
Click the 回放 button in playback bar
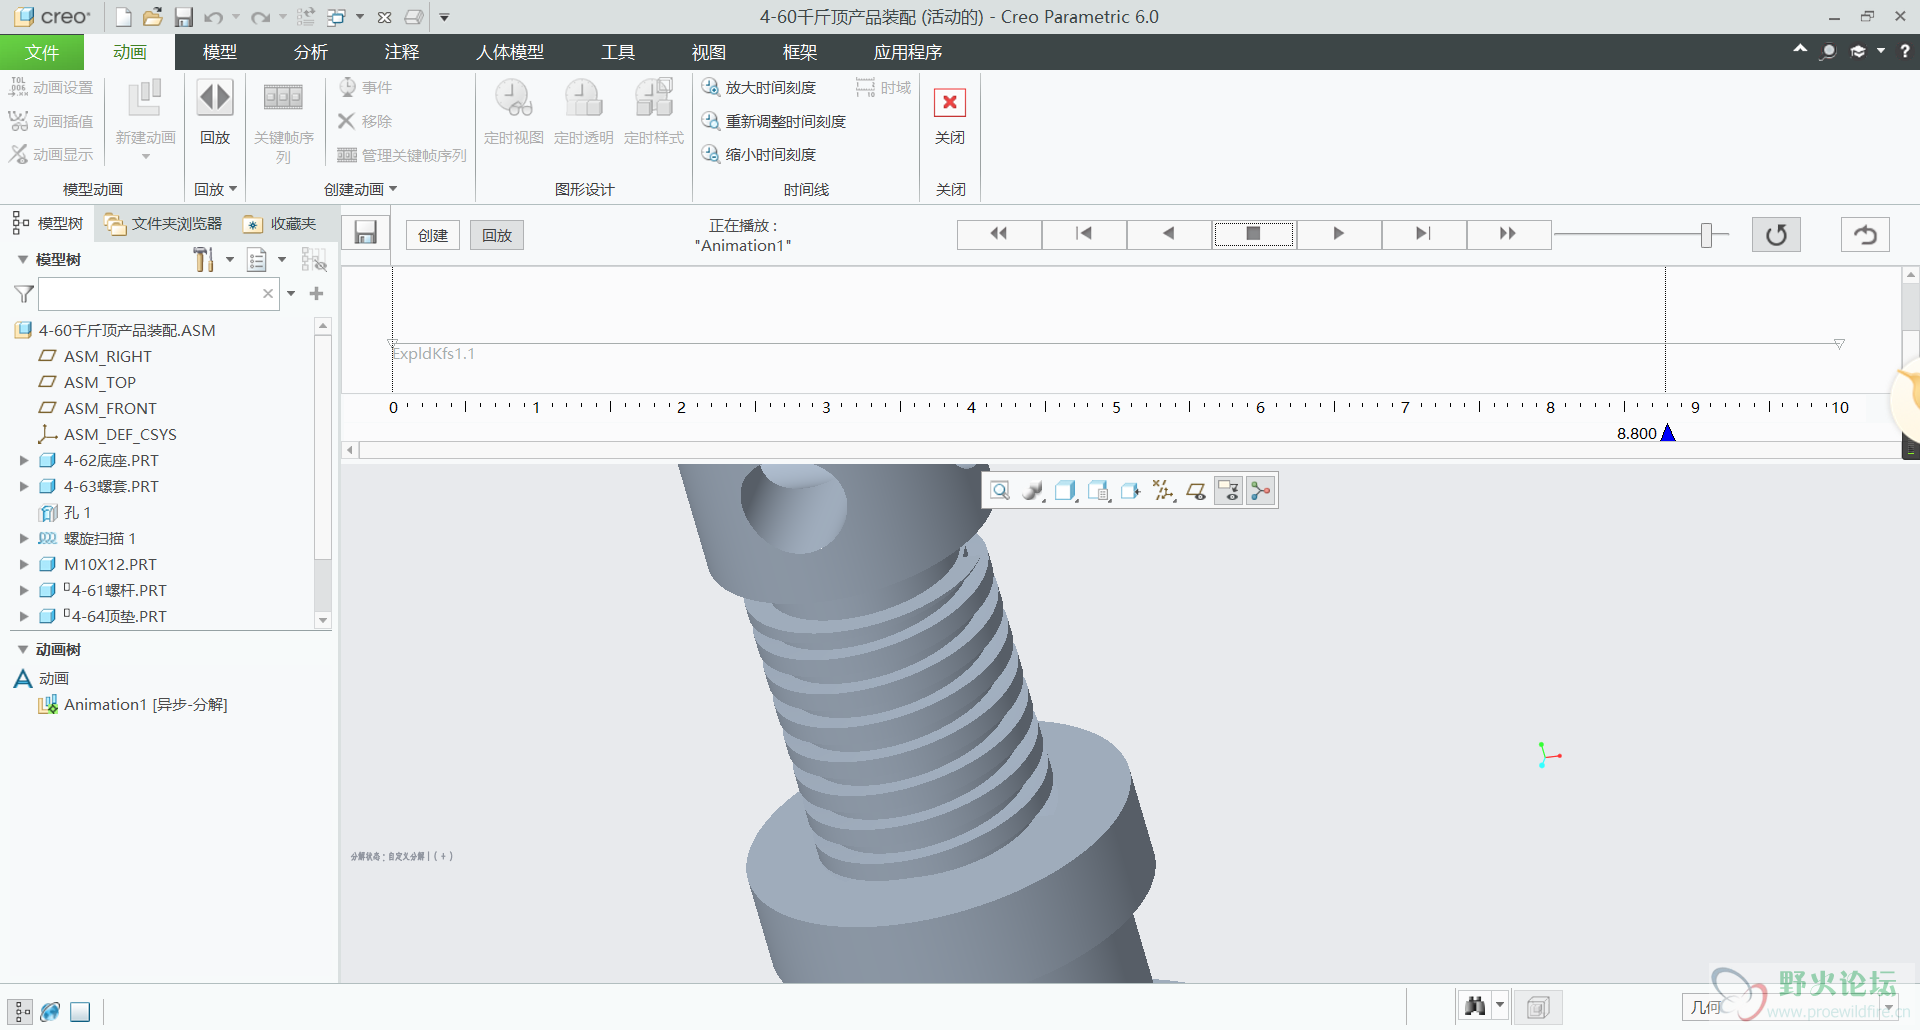(497, 235)
